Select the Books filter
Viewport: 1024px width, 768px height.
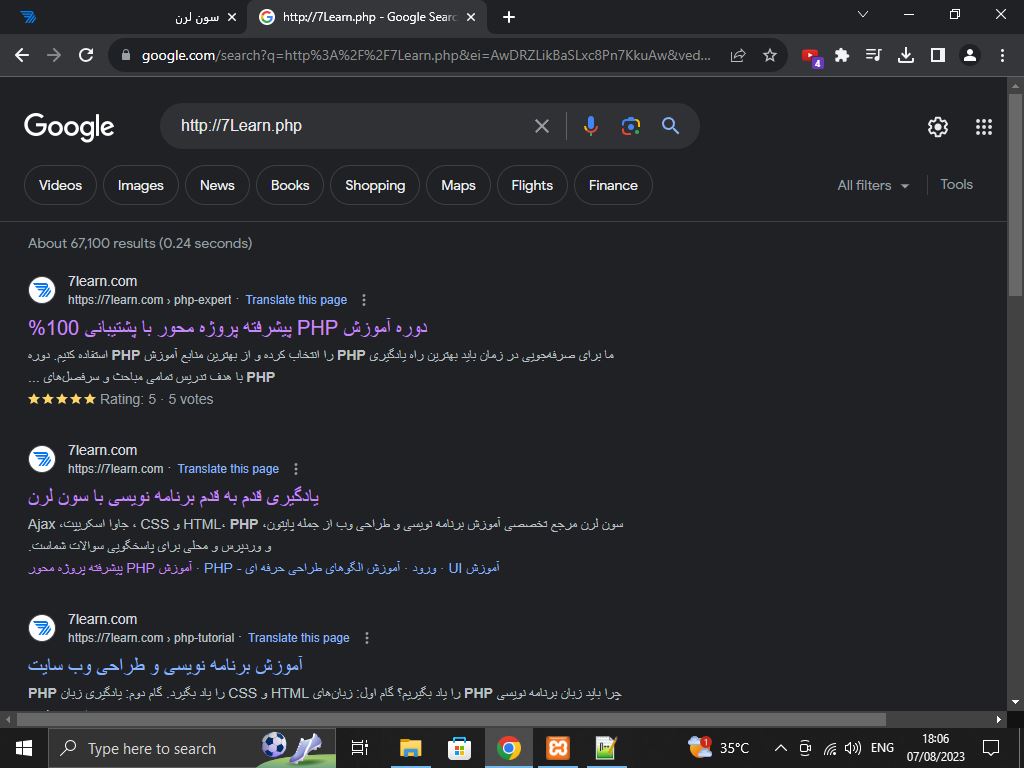coord(290,185)
